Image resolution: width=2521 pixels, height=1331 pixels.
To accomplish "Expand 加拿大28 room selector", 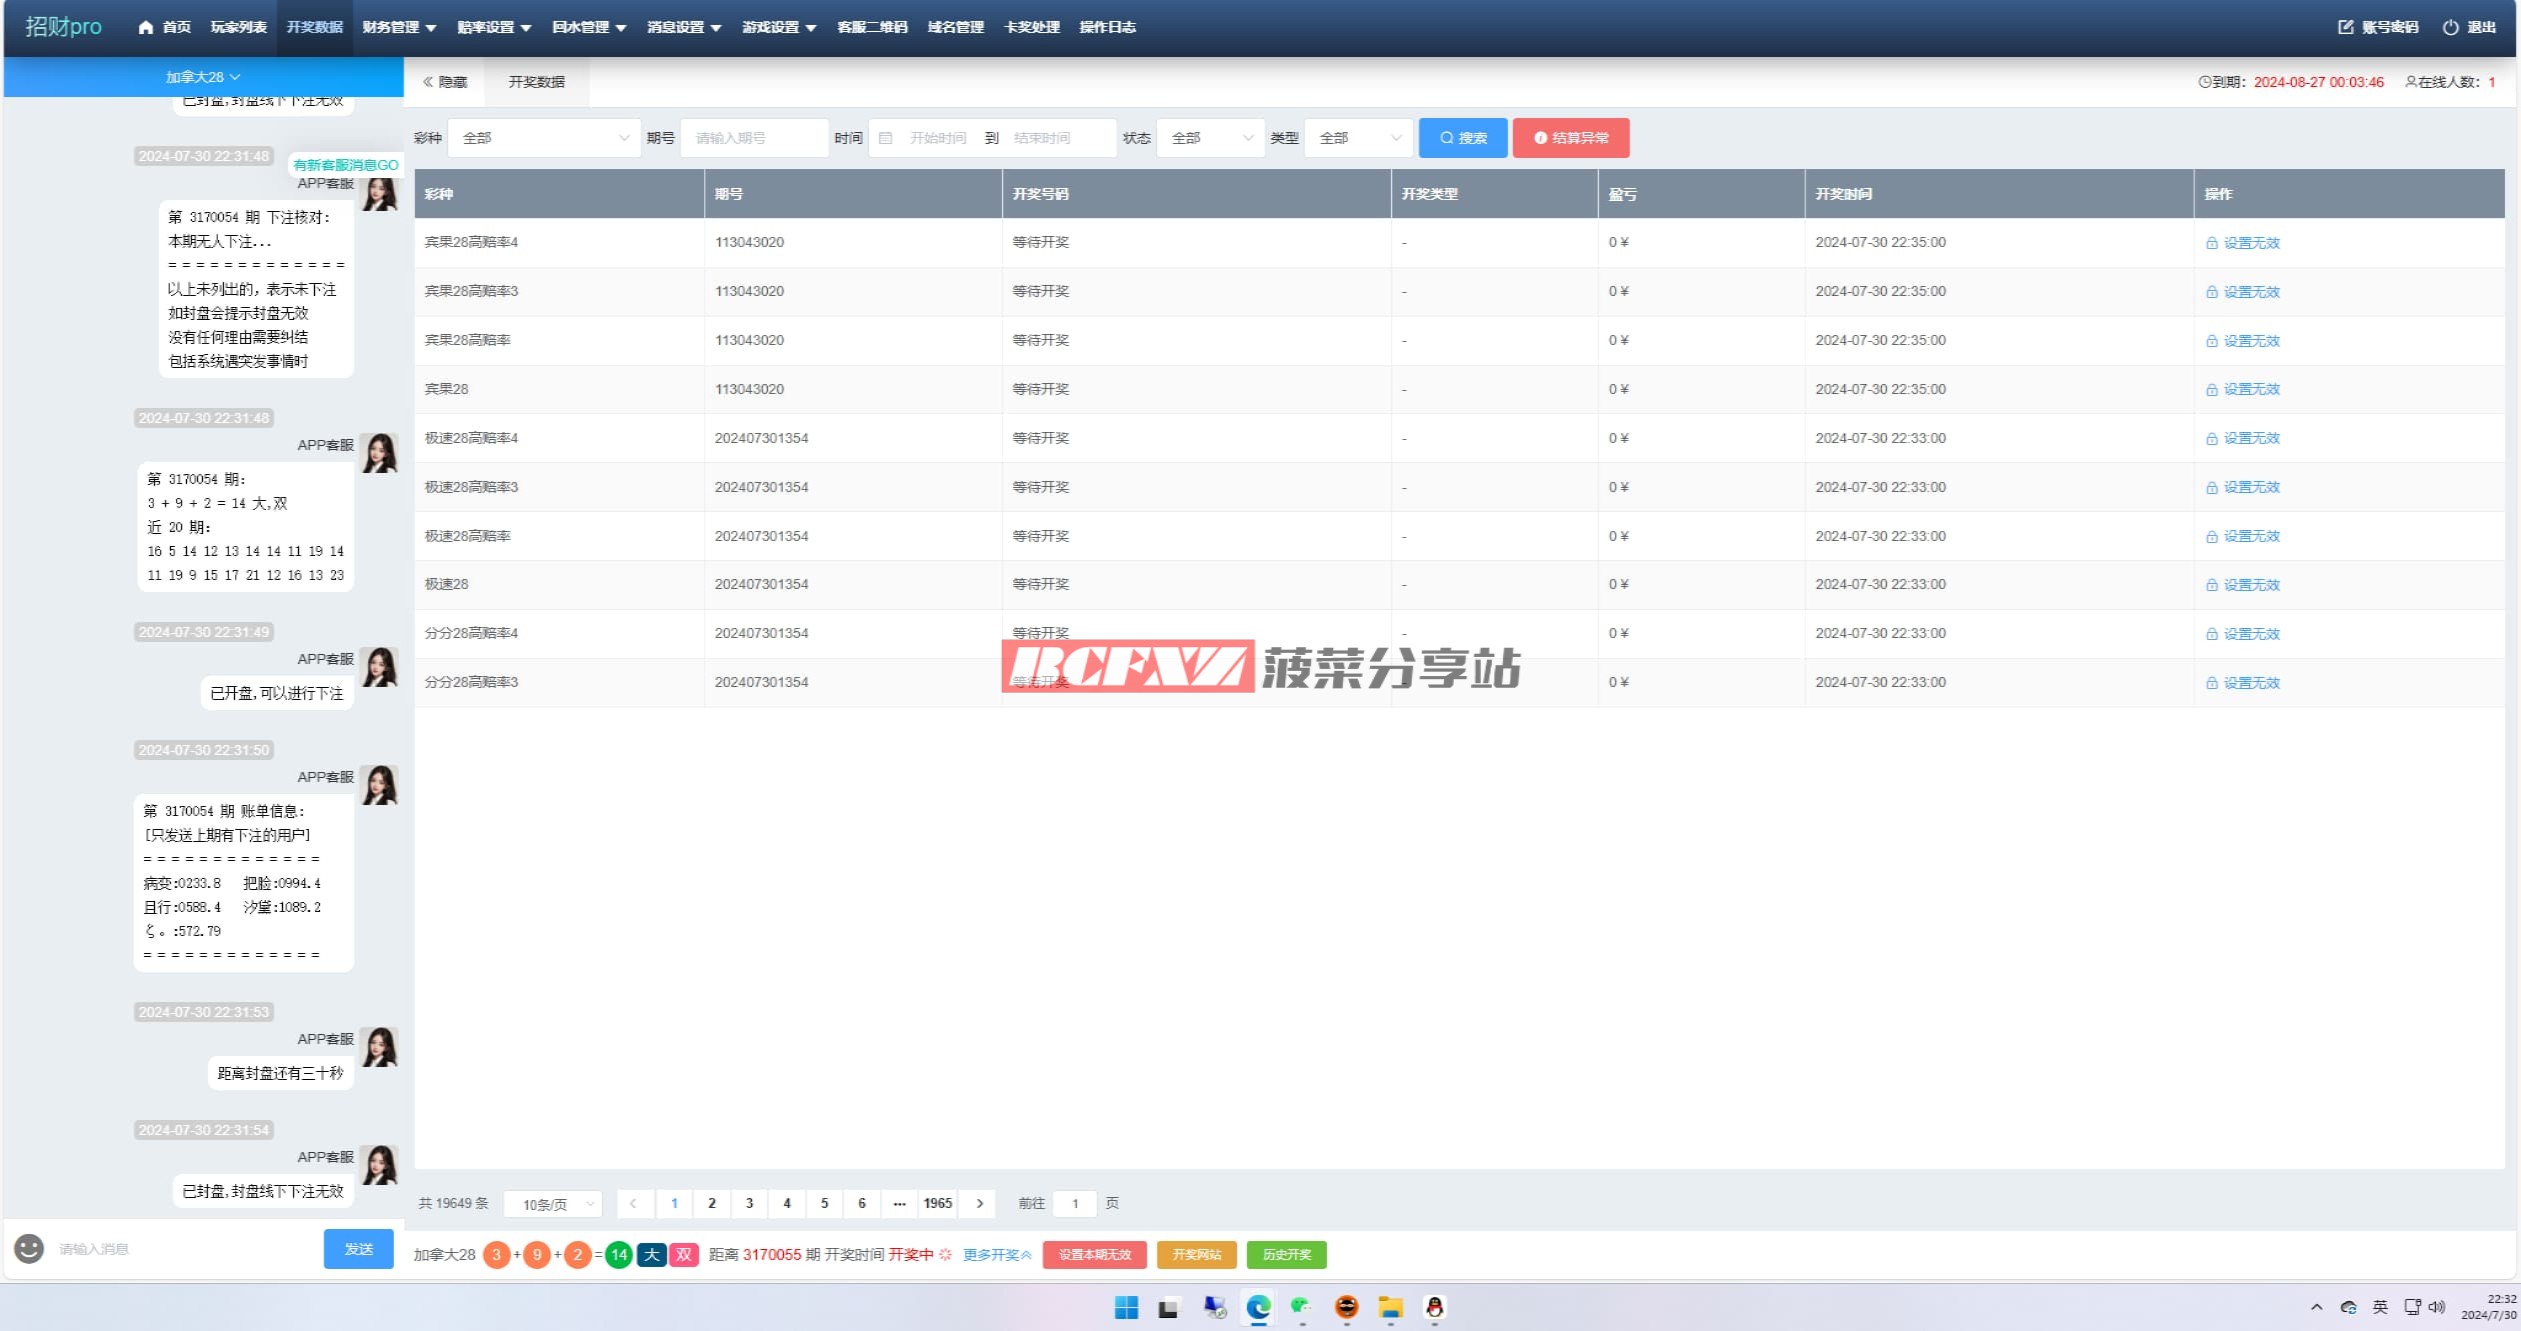I will (203, 77).
